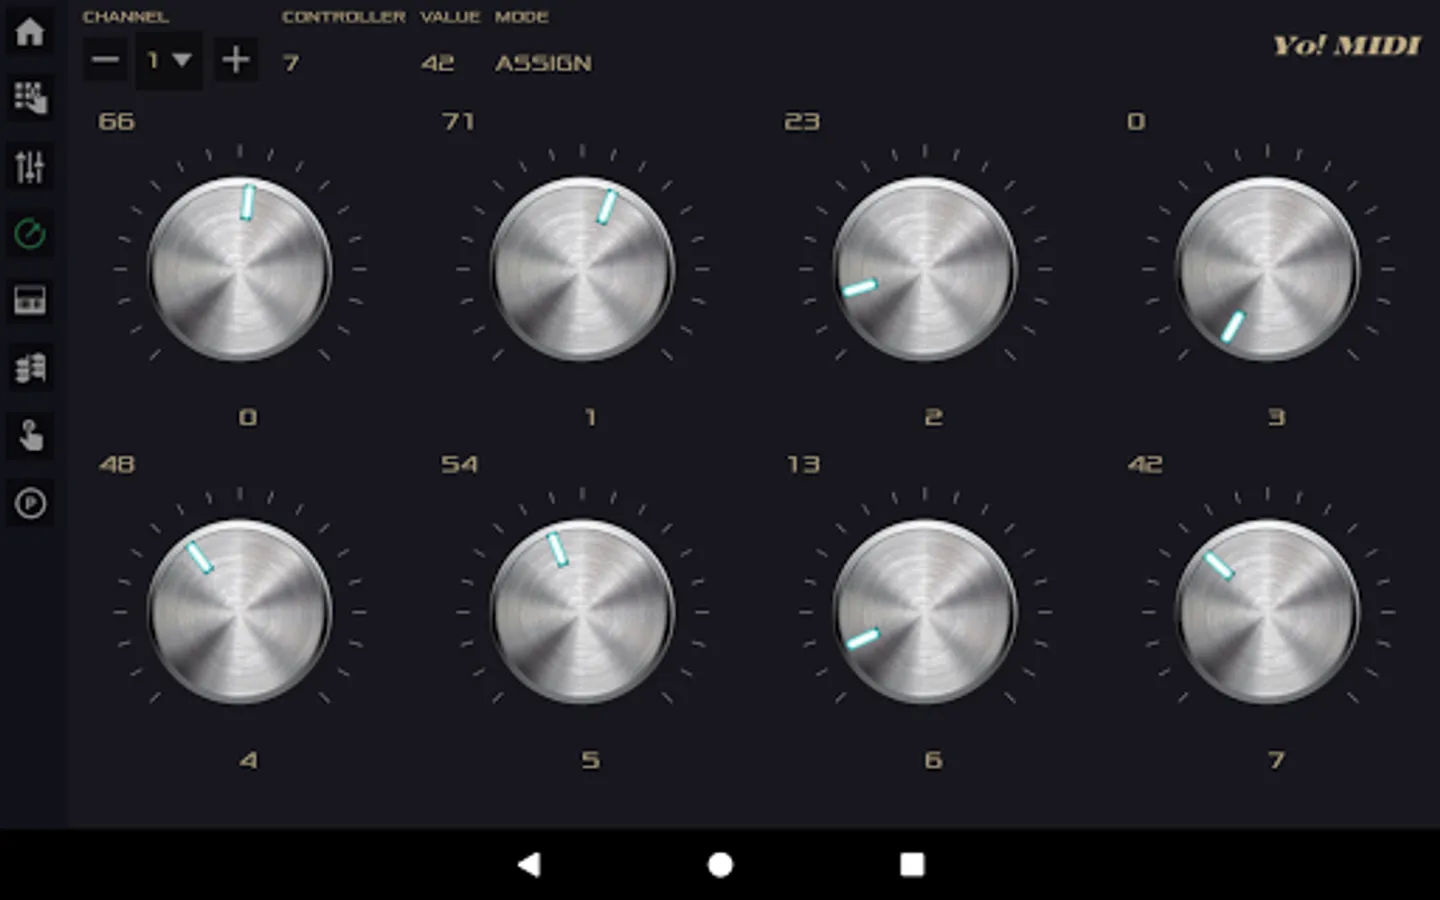1440x900 pixels.
Task: Click knob 3 showing value 0
Action: tap(1267, 269)
